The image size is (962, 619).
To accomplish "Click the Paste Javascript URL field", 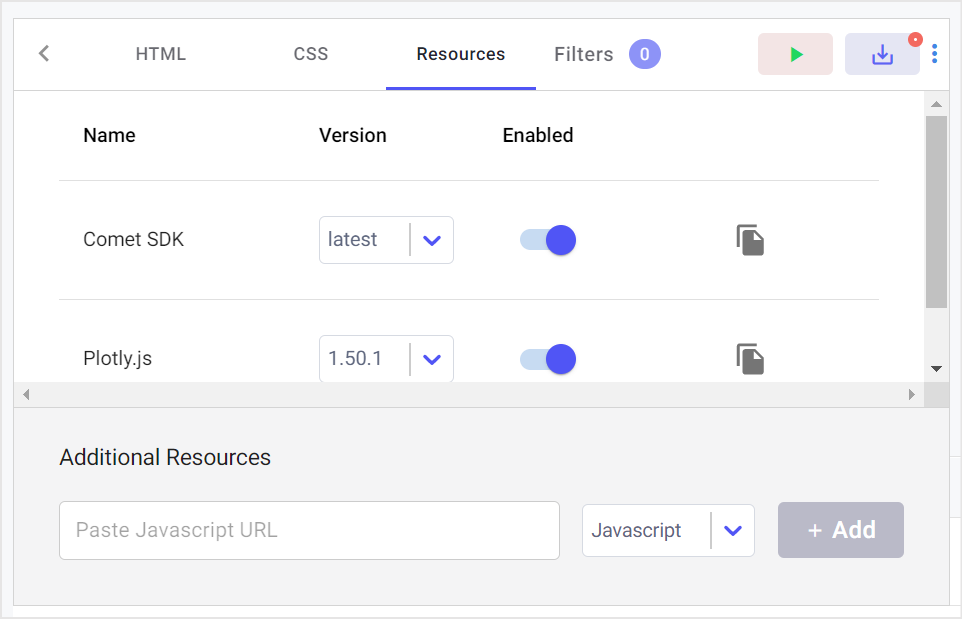I will pyautogui.click(x=309, y=530).
